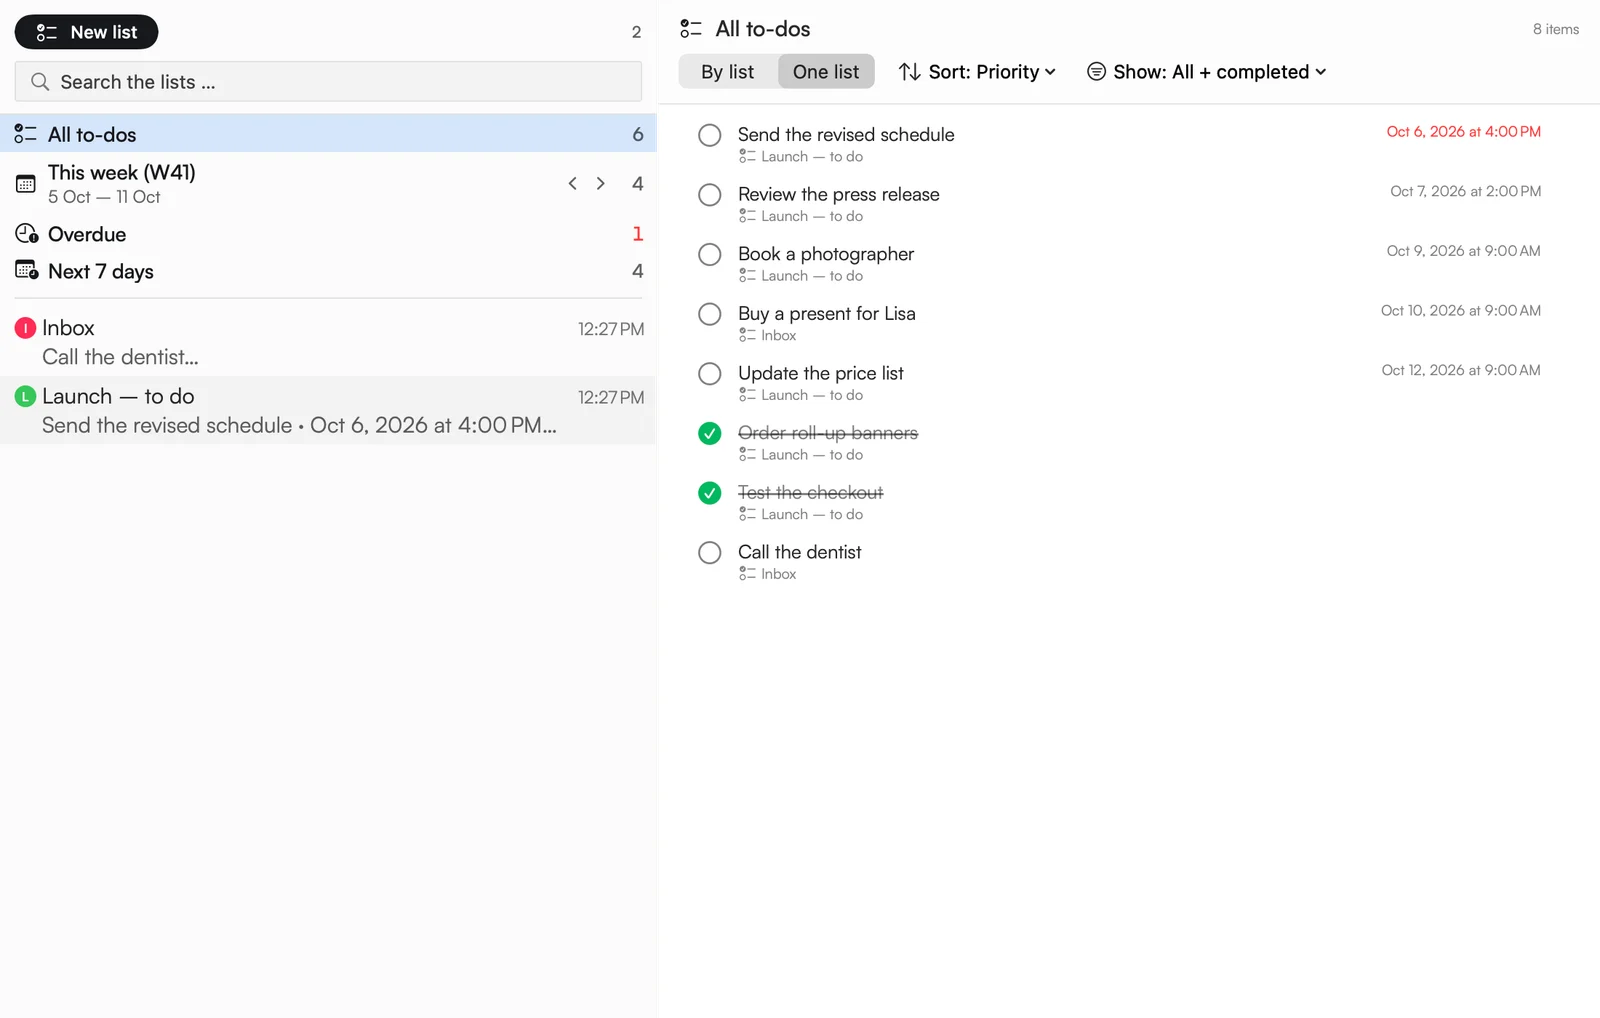
Task: Check the Call the dentist to-do
Action: tap(709, 553)
